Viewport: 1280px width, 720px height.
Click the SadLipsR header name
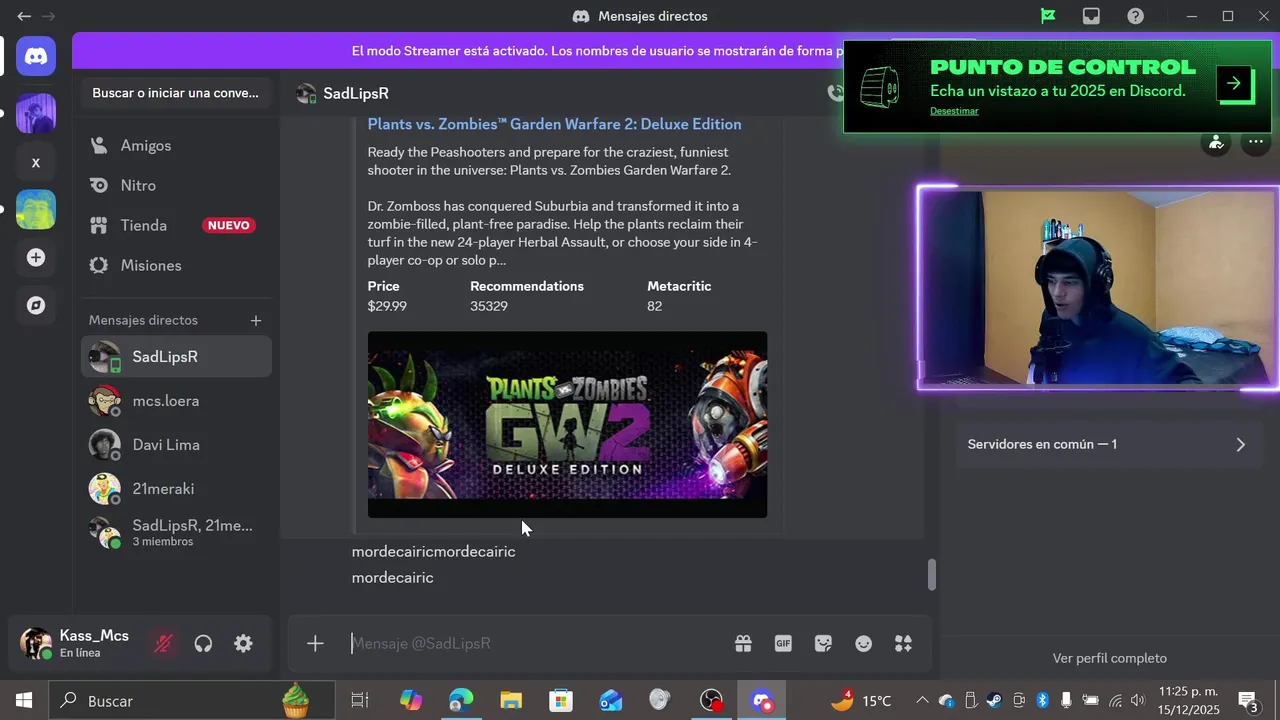coord(356,93)
